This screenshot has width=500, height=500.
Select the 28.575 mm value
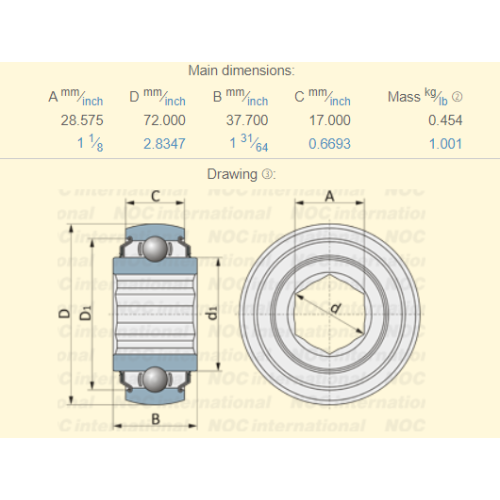(x=82, y=120)
